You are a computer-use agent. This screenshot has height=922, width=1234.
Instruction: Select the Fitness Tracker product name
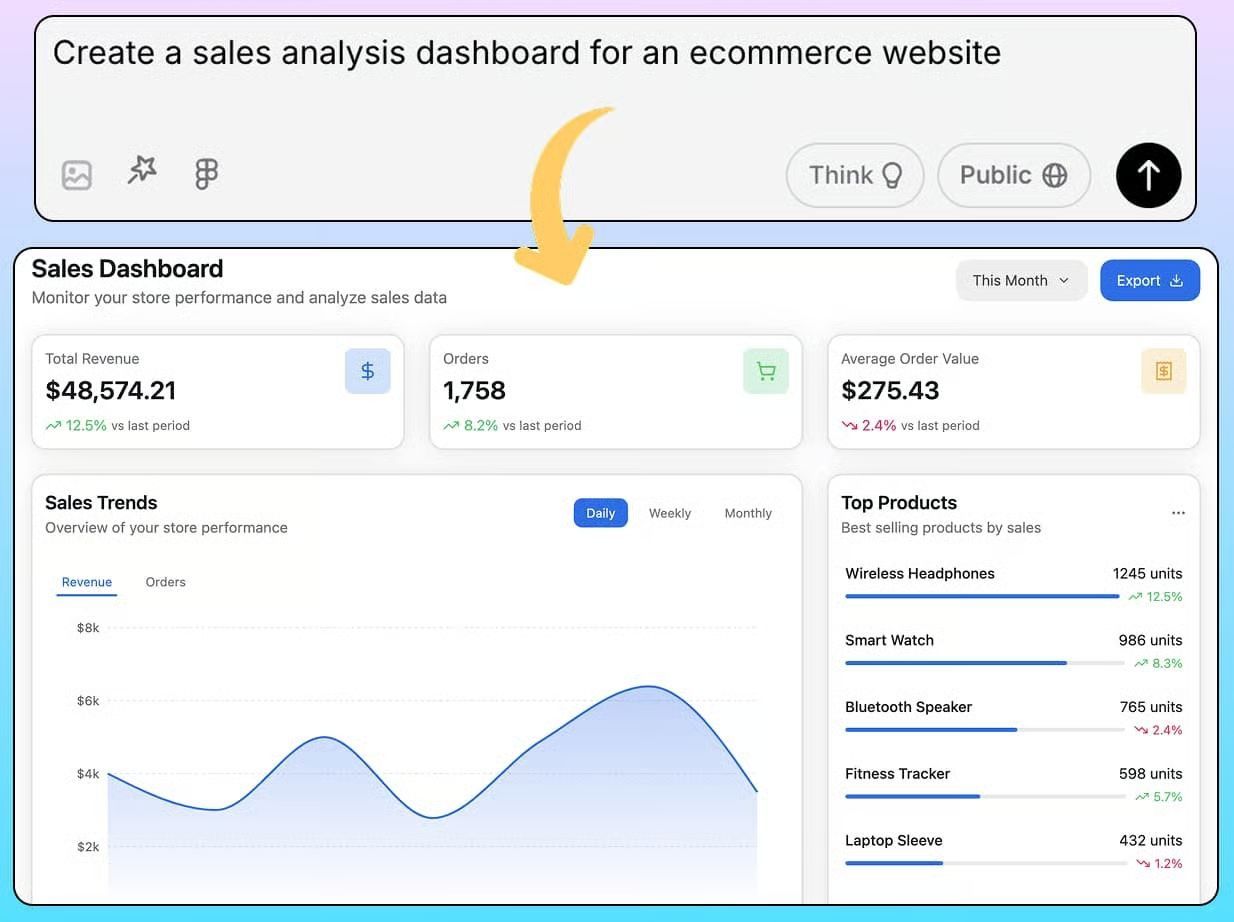point(897,774)
